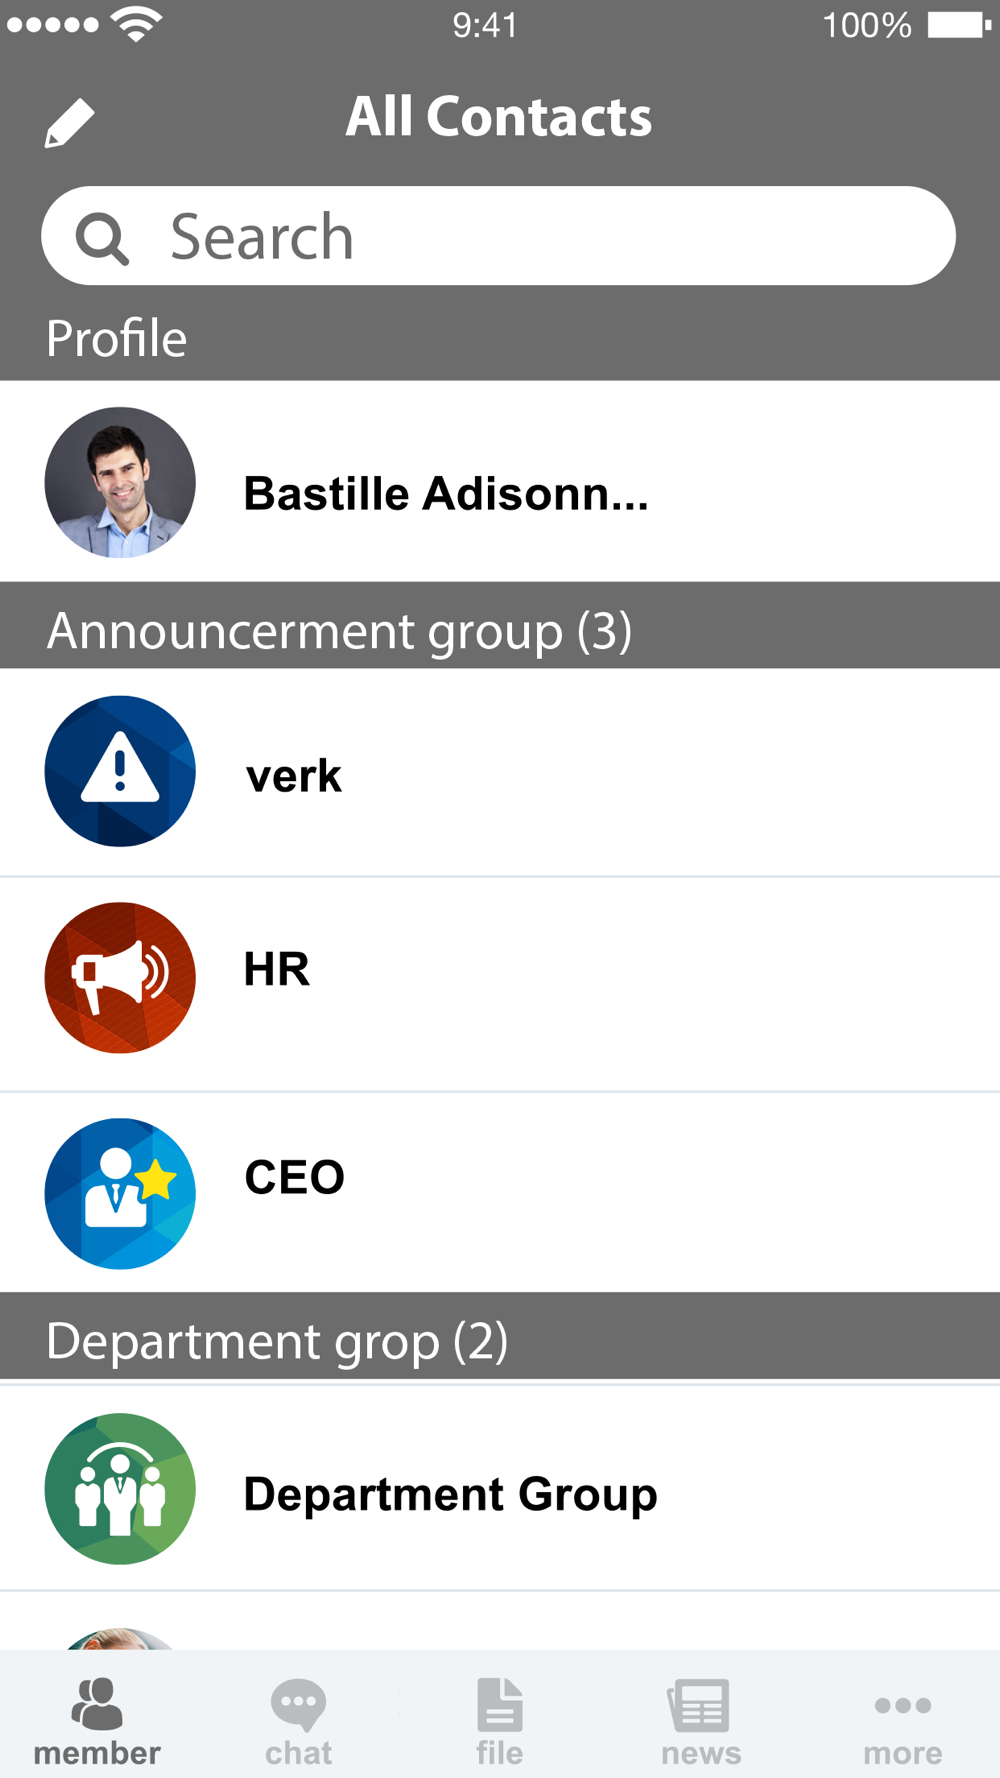The height and width of the screenshot is (1778, 1000).
Task: Switch to the chat tab
Action: (298, 1722)
